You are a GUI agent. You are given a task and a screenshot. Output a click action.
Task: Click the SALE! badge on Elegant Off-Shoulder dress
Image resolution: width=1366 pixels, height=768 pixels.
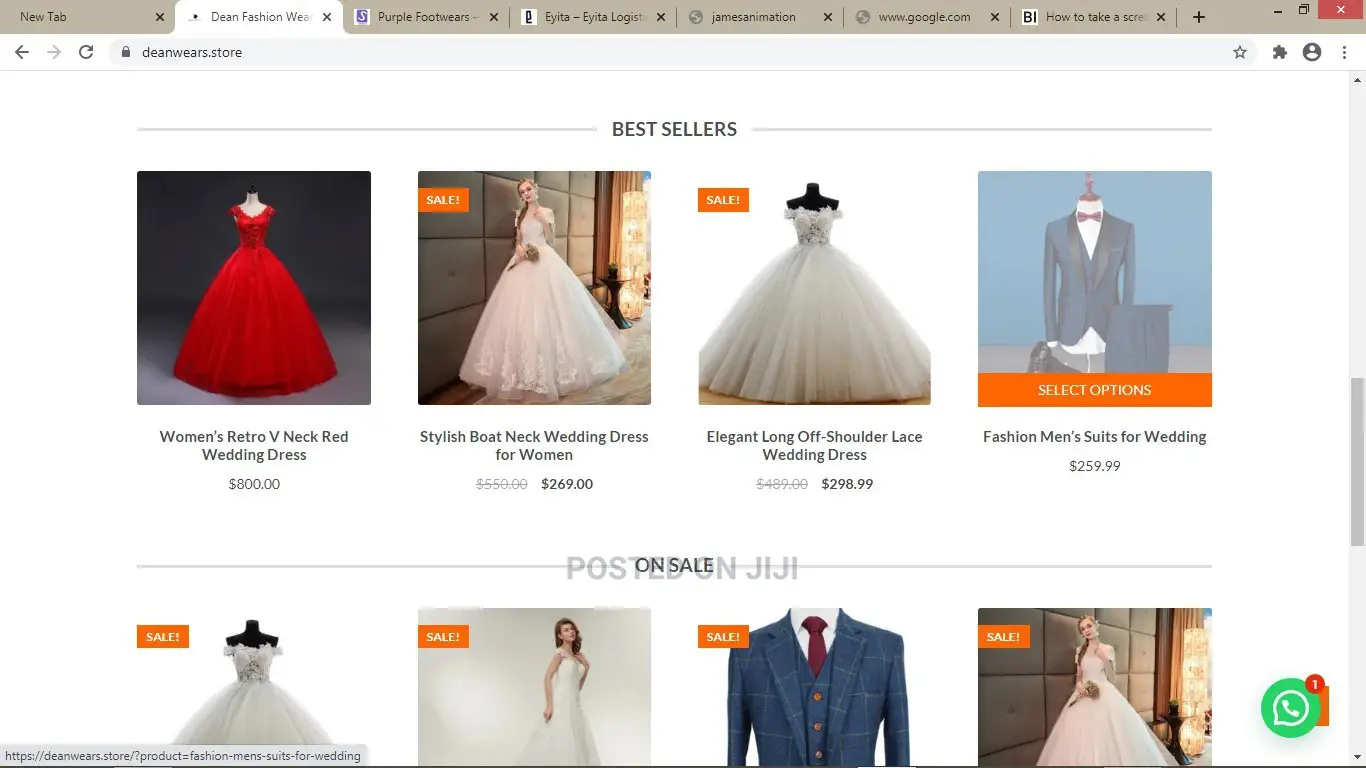pos(723,200)
